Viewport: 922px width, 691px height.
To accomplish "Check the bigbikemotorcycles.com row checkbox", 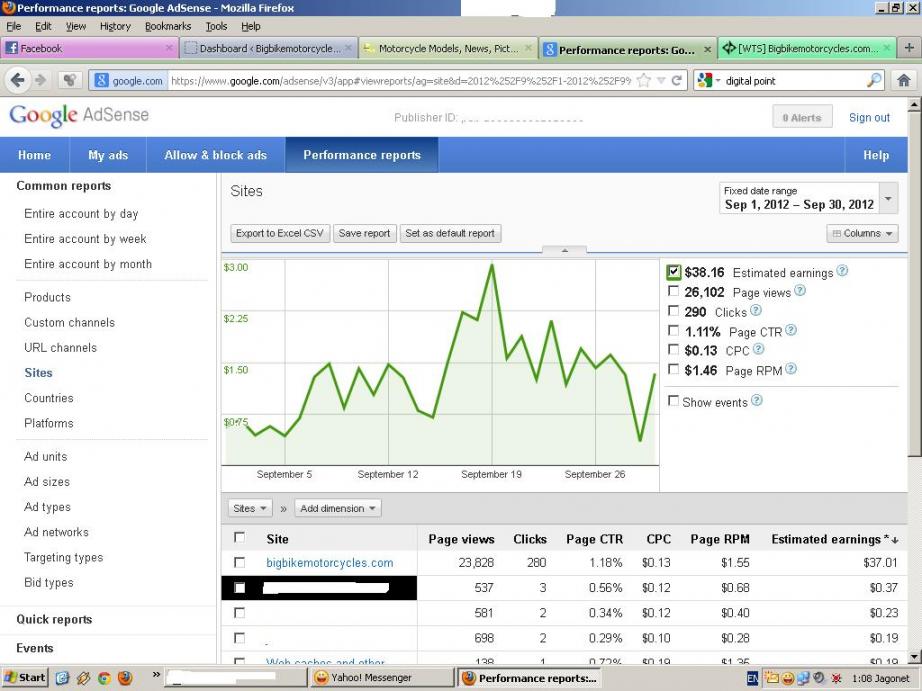I will (239, 562).
